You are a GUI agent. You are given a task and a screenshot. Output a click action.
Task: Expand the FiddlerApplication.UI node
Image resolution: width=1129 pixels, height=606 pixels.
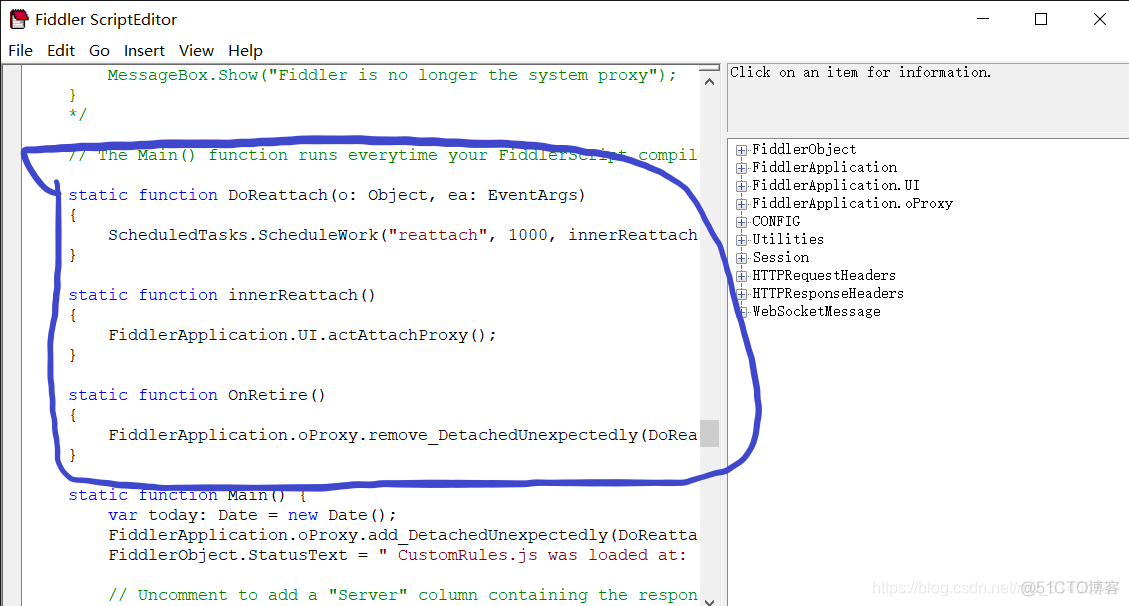point(742,186)
